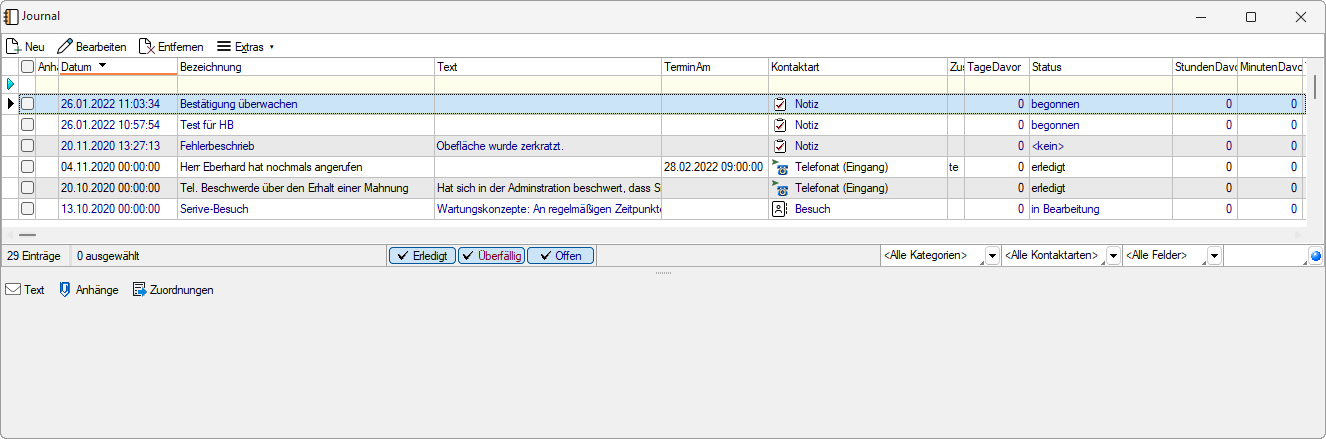Select all entries via header checkbox
The image size is (1326, 439).
click(x=28, y=67)
